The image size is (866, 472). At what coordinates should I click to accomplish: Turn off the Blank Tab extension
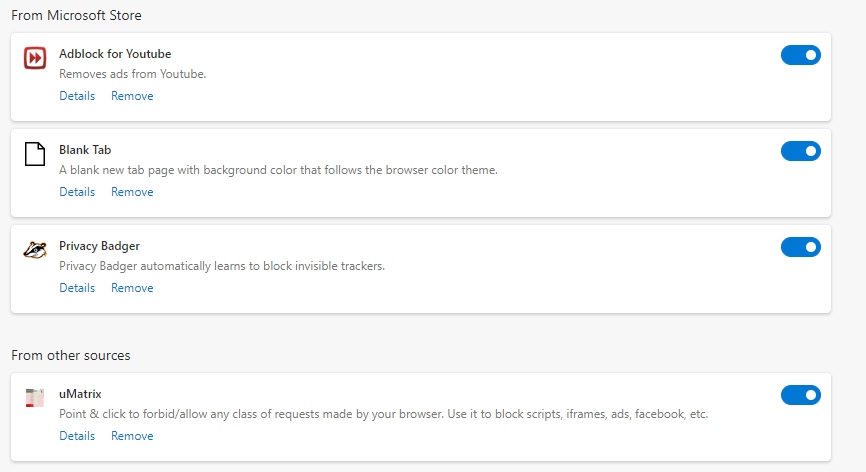pos(800,151)
